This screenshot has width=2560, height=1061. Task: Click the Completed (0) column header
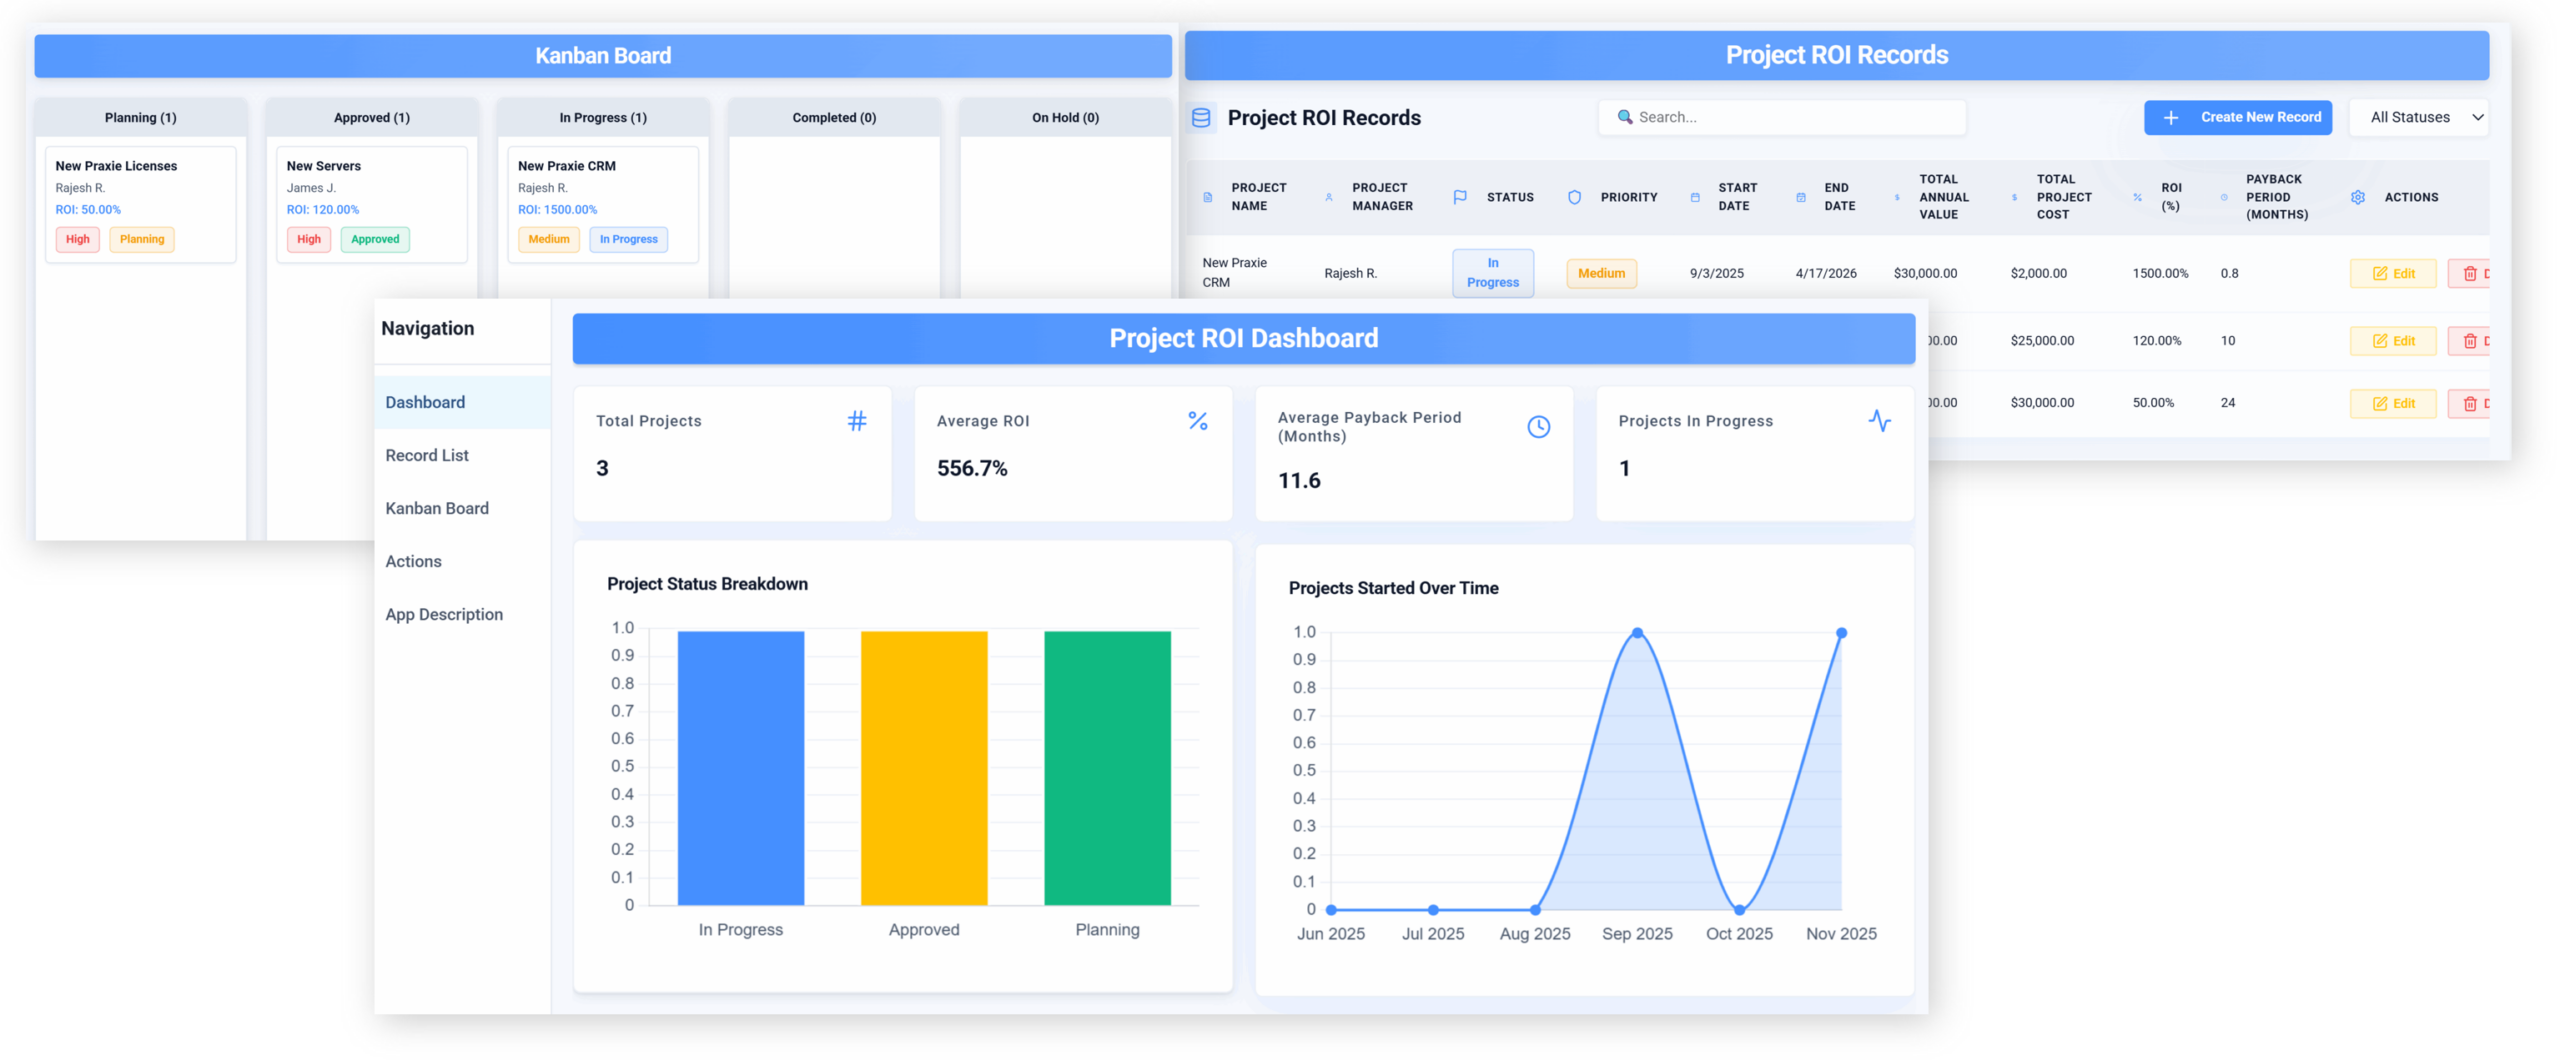(x=834, y=118)
